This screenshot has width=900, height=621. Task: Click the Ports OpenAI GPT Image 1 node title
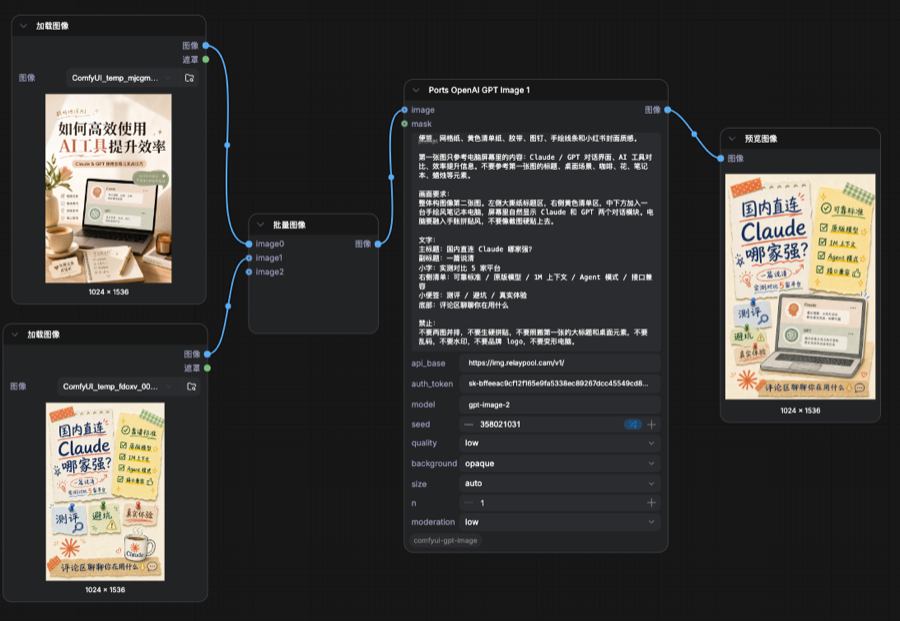[x=479, y=90]
